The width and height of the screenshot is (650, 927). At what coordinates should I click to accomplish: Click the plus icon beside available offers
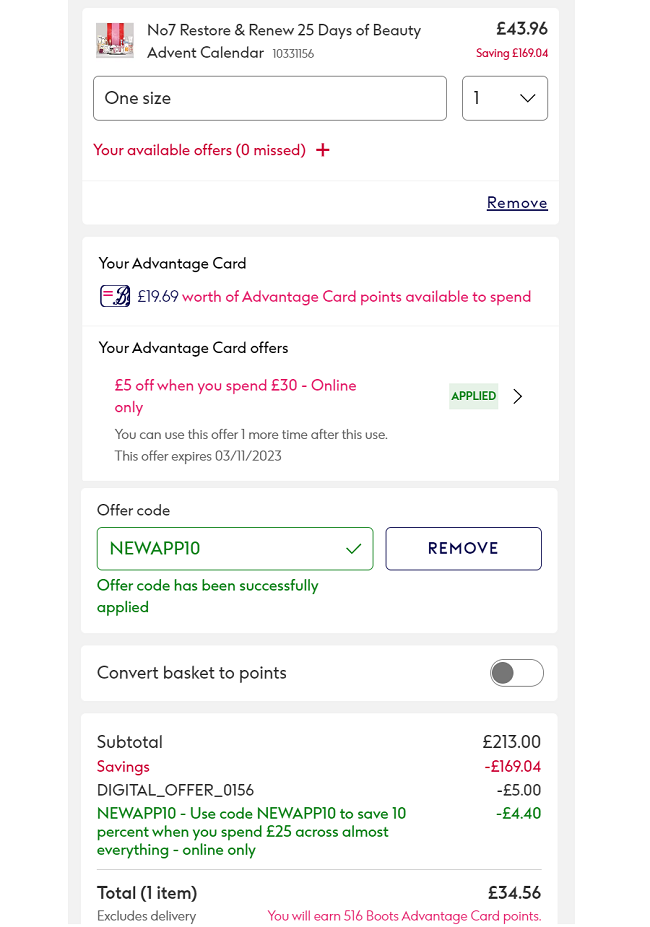(x=322, y=149)
